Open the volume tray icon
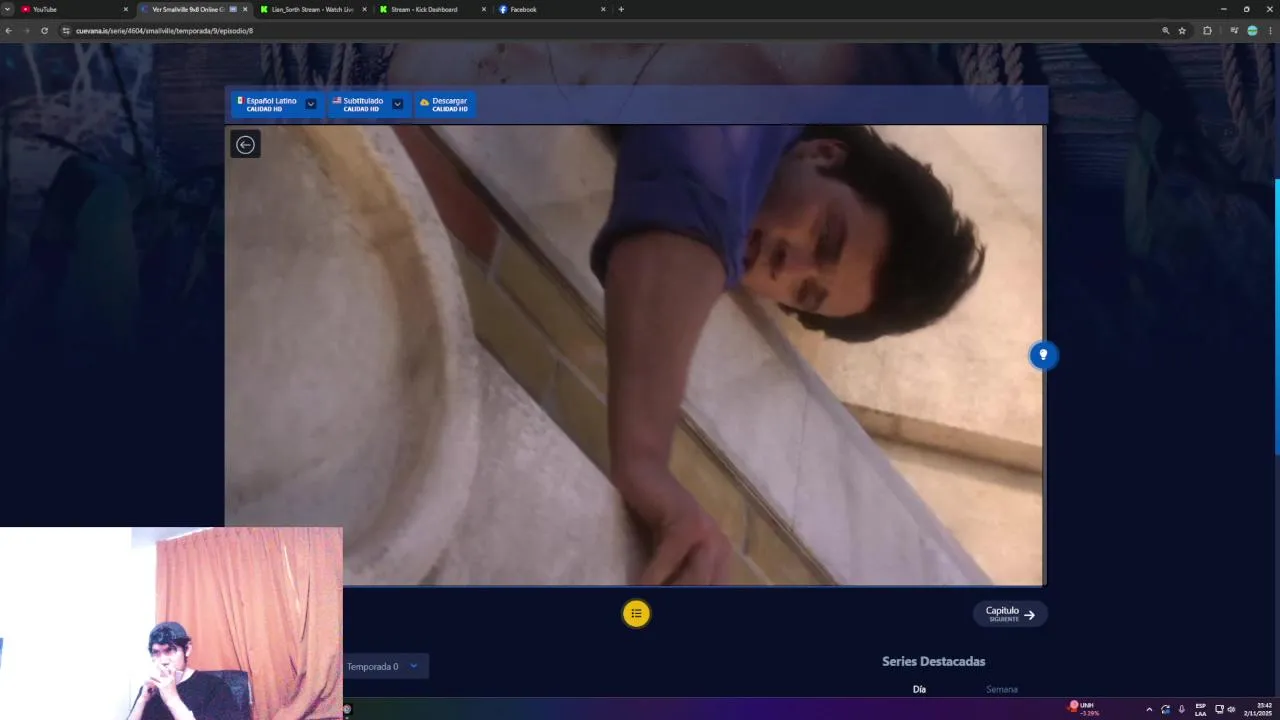Viewport: 1280px width, 720px height. pyautogui.click(x=1231, y=709)
